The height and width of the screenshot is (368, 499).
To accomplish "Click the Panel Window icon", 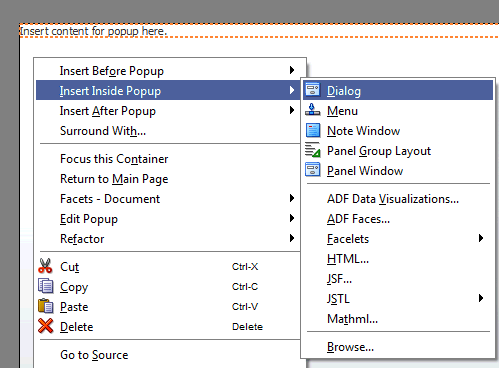I will click(313, 170).
